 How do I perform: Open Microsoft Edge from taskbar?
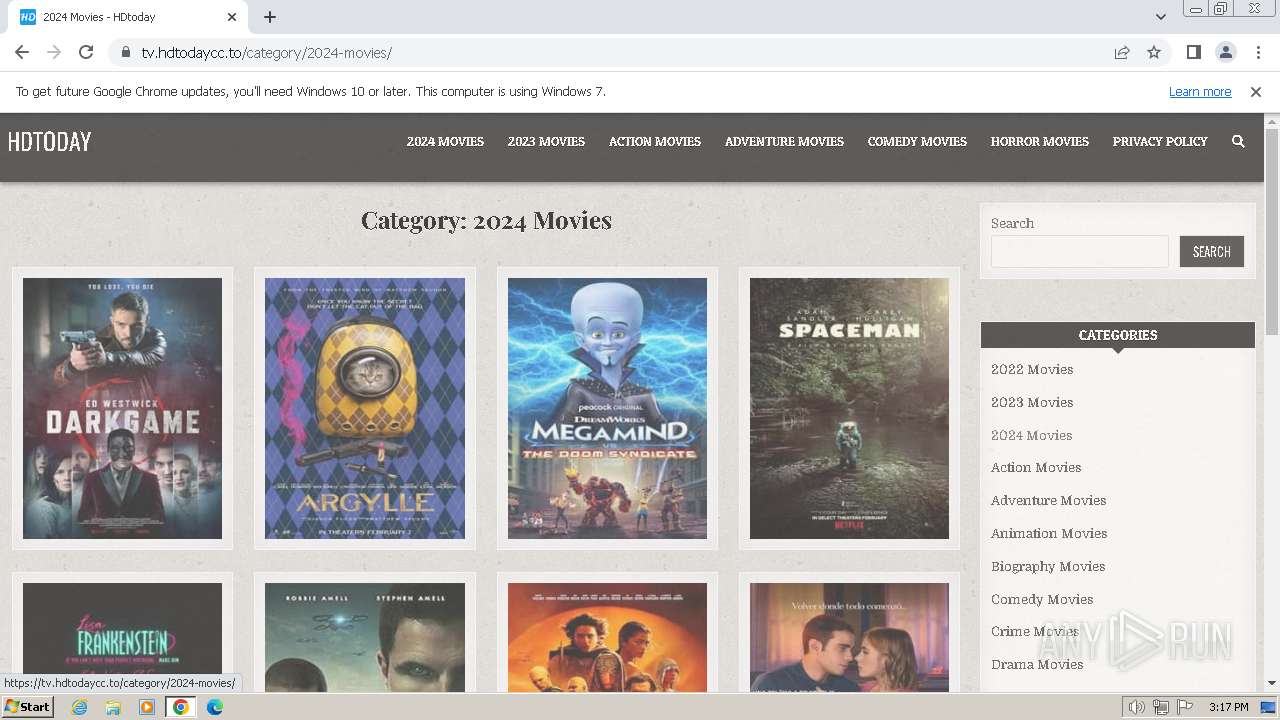point(215,707)
